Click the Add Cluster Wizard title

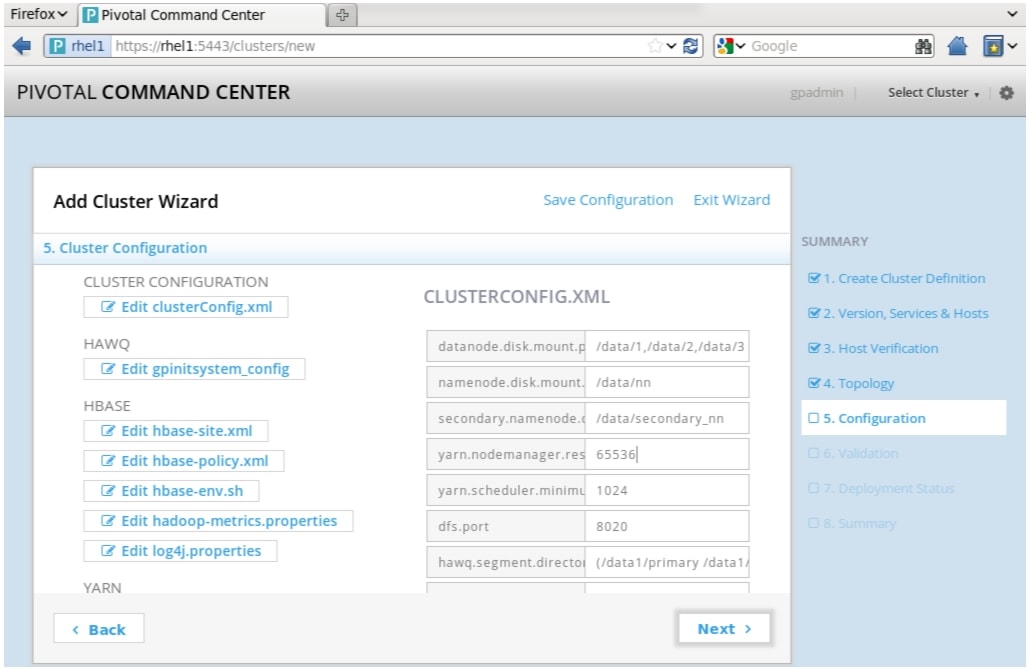(135, 201)
